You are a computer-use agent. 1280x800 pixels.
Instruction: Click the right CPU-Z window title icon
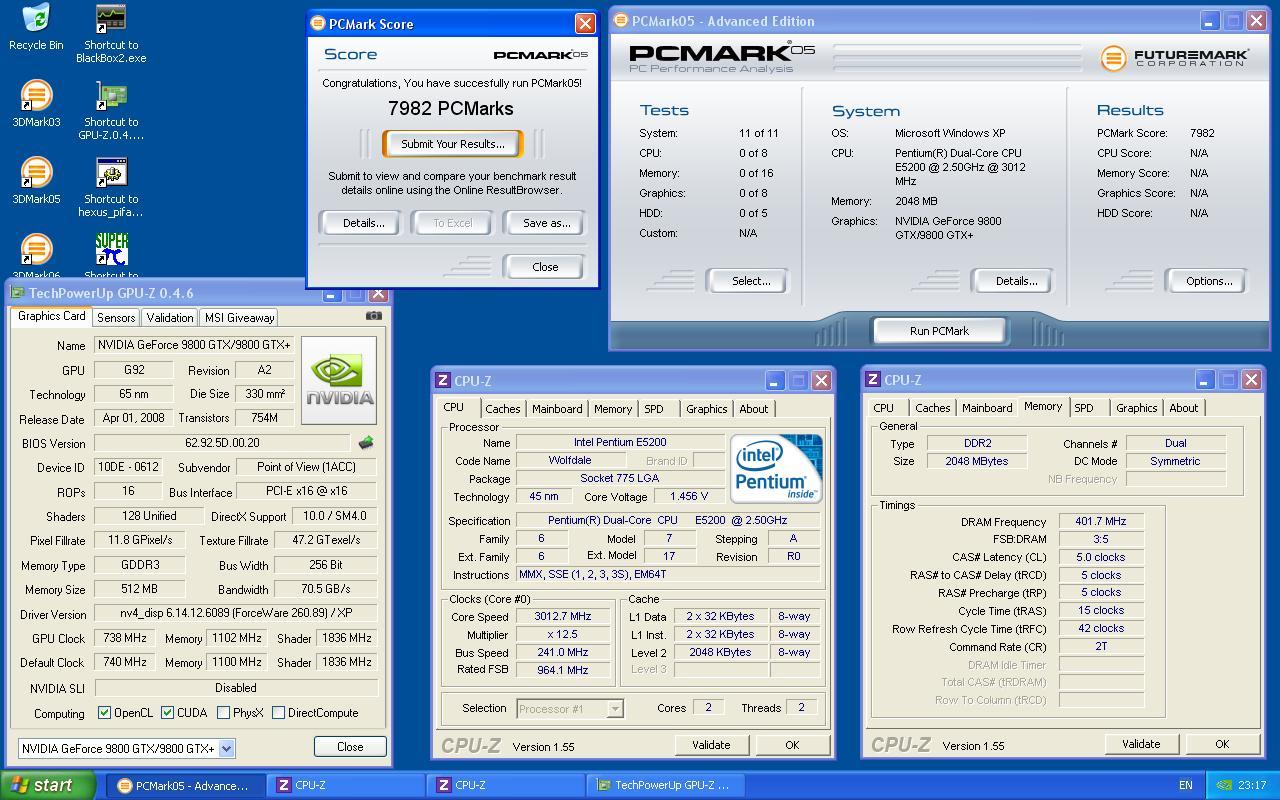point(873,379)
